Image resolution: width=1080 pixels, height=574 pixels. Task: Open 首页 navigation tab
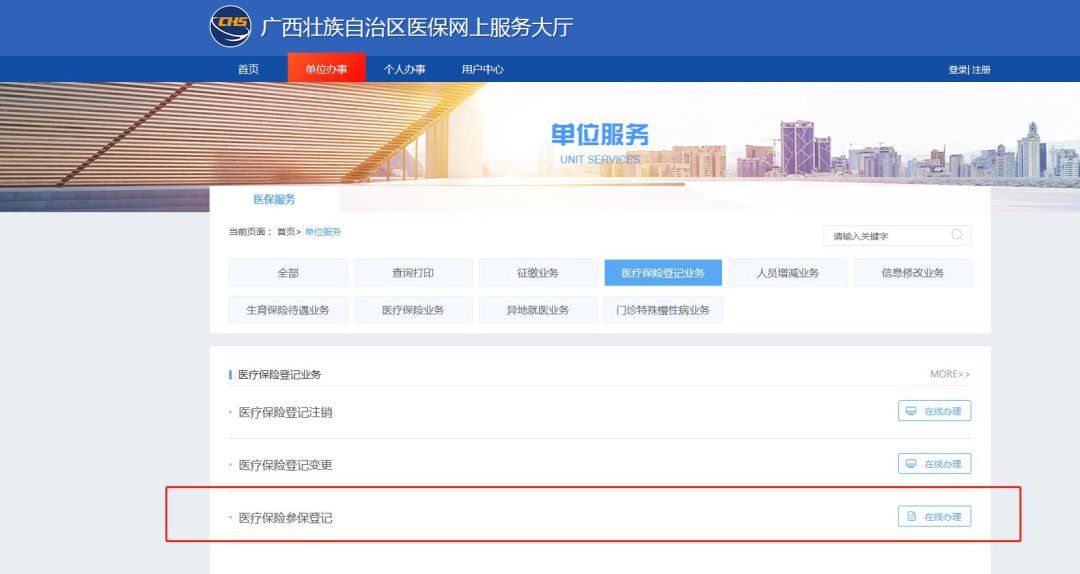[249, 69]
